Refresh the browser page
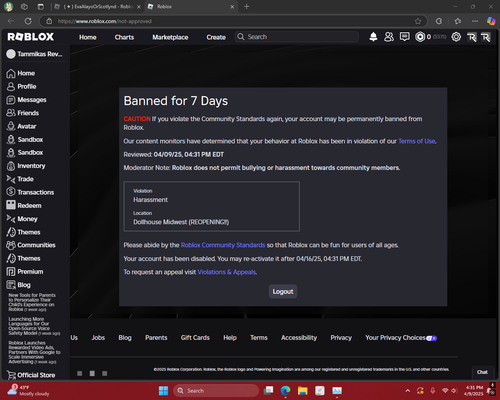Viewport: 500px width, 400px height. tap(28, 21)
